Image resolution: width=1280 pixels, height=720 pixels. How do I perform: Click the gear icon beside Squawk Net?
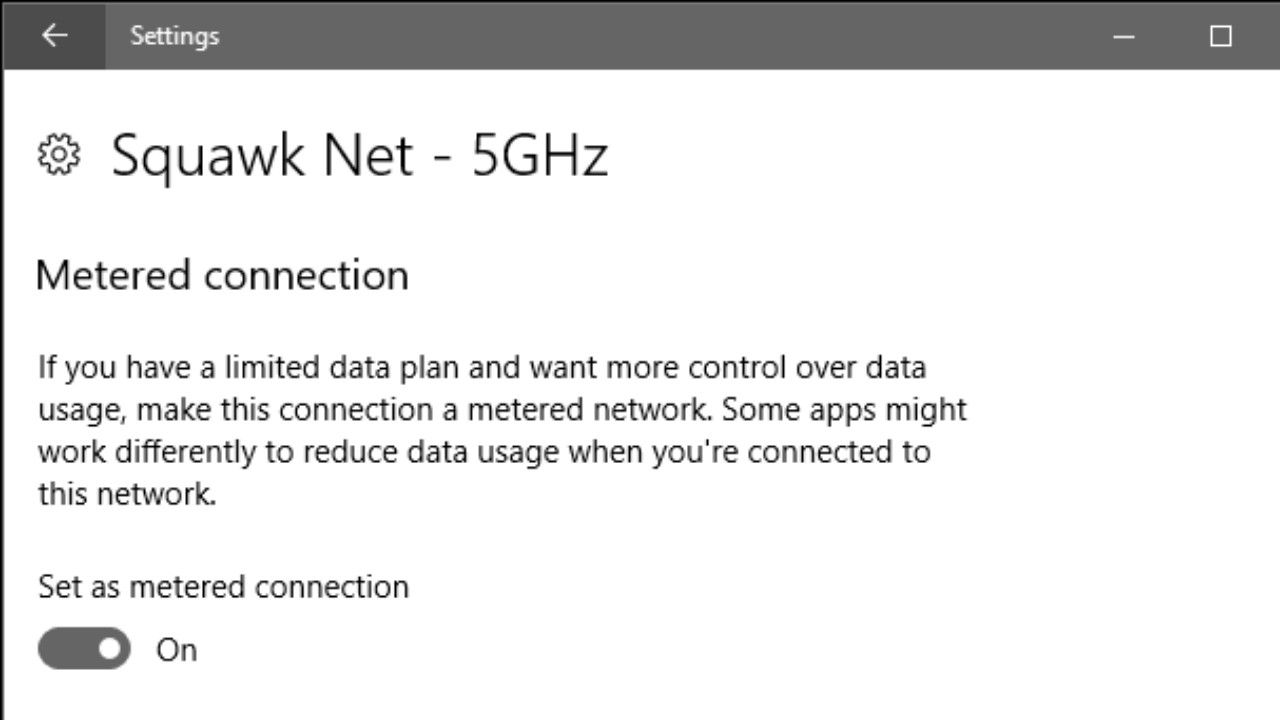click(x=59, y=155)
